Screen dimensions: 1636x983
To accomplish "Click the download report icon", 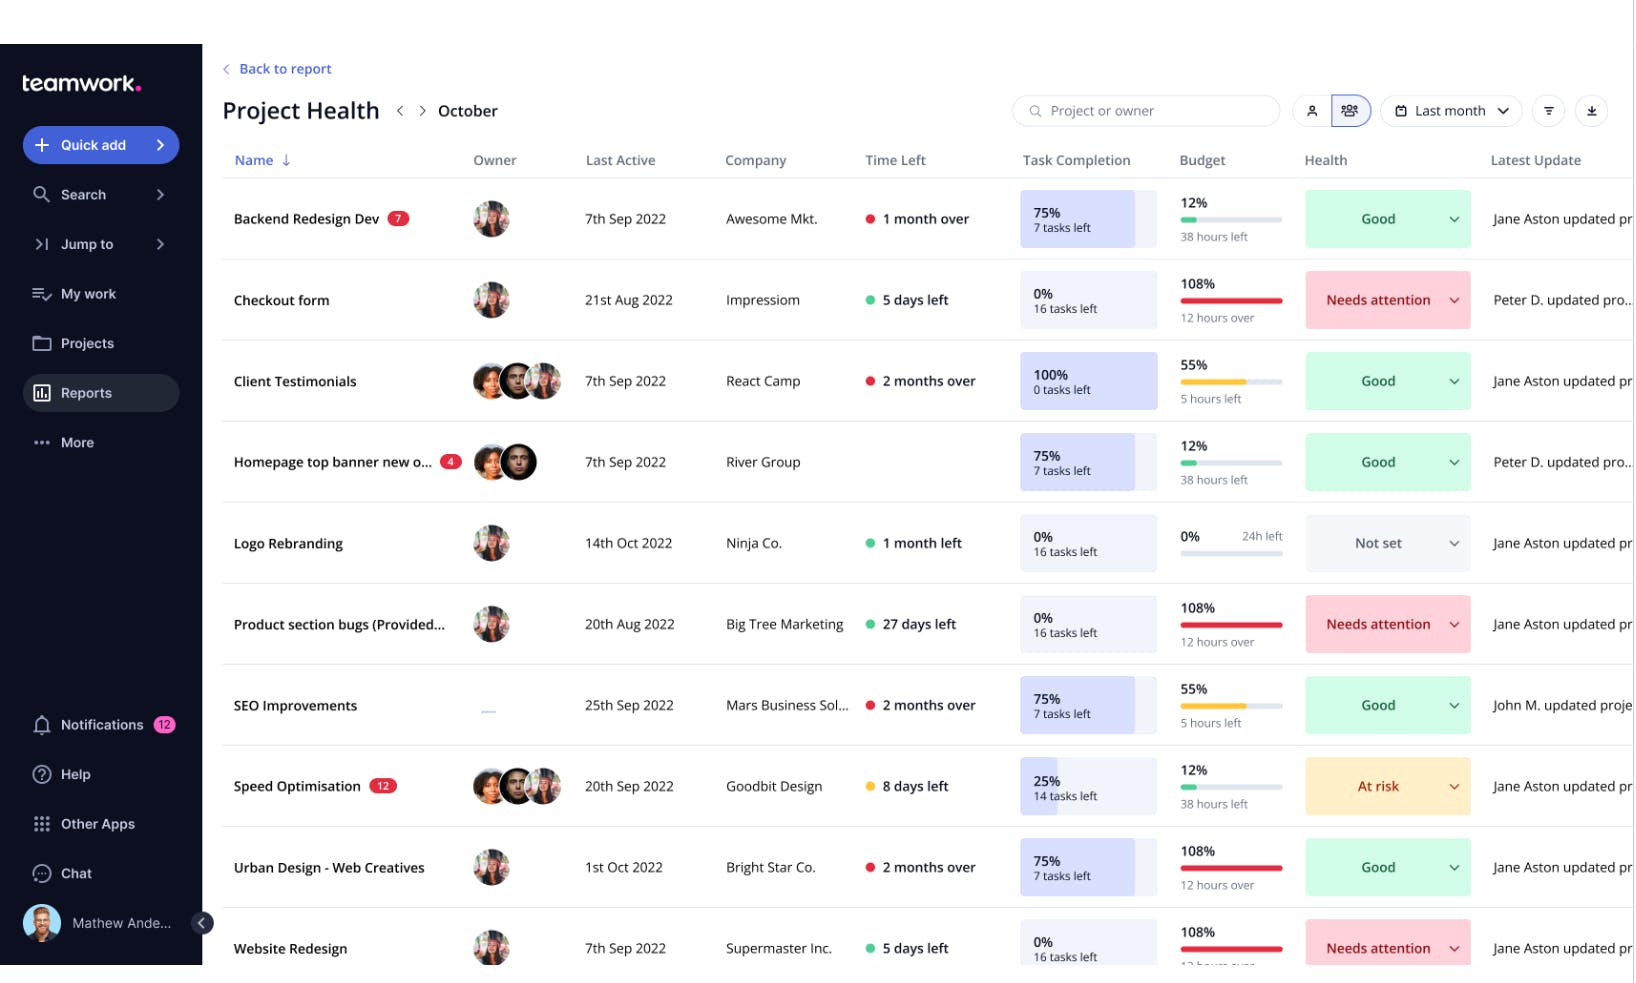I will pos(1591,111).
